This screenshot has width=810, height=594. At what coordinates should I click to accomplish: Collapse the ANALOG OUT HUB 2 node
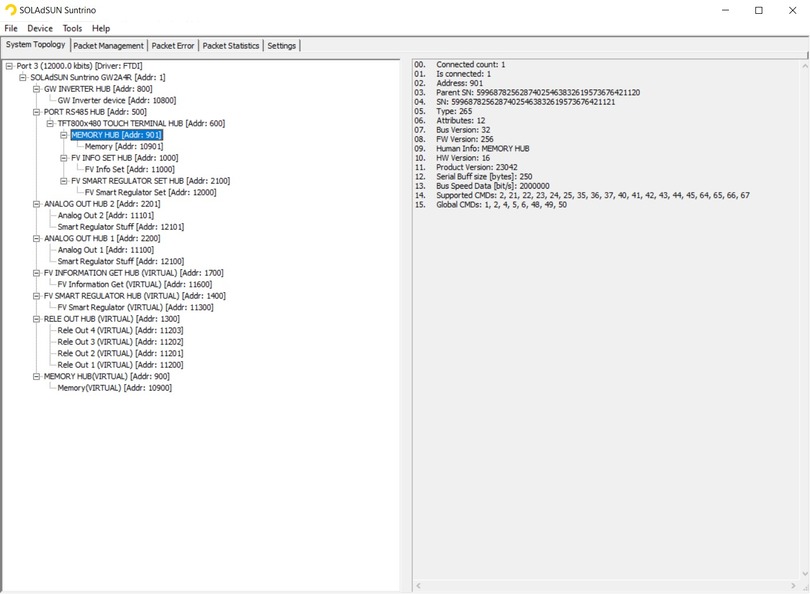[x=36, y=204]
